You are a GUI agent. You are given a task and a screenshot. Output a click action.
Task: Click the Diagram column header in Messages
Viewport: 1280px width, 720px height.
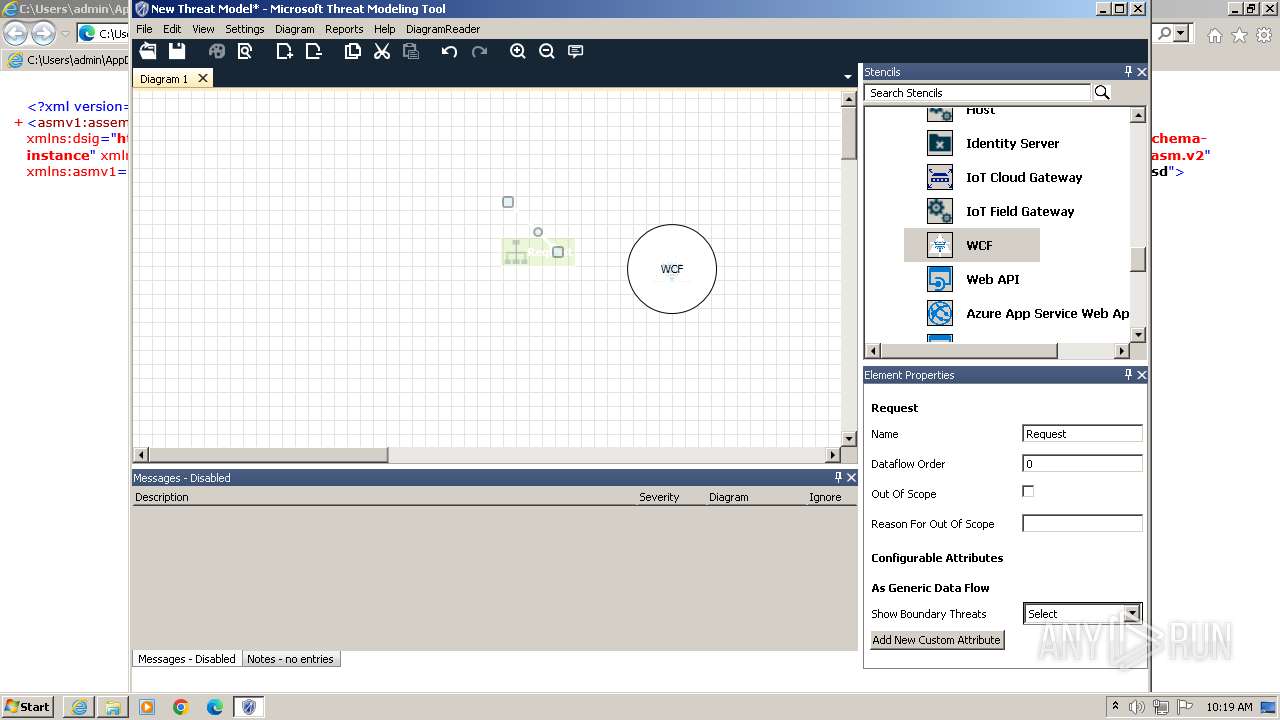click(x=729, y=497)
